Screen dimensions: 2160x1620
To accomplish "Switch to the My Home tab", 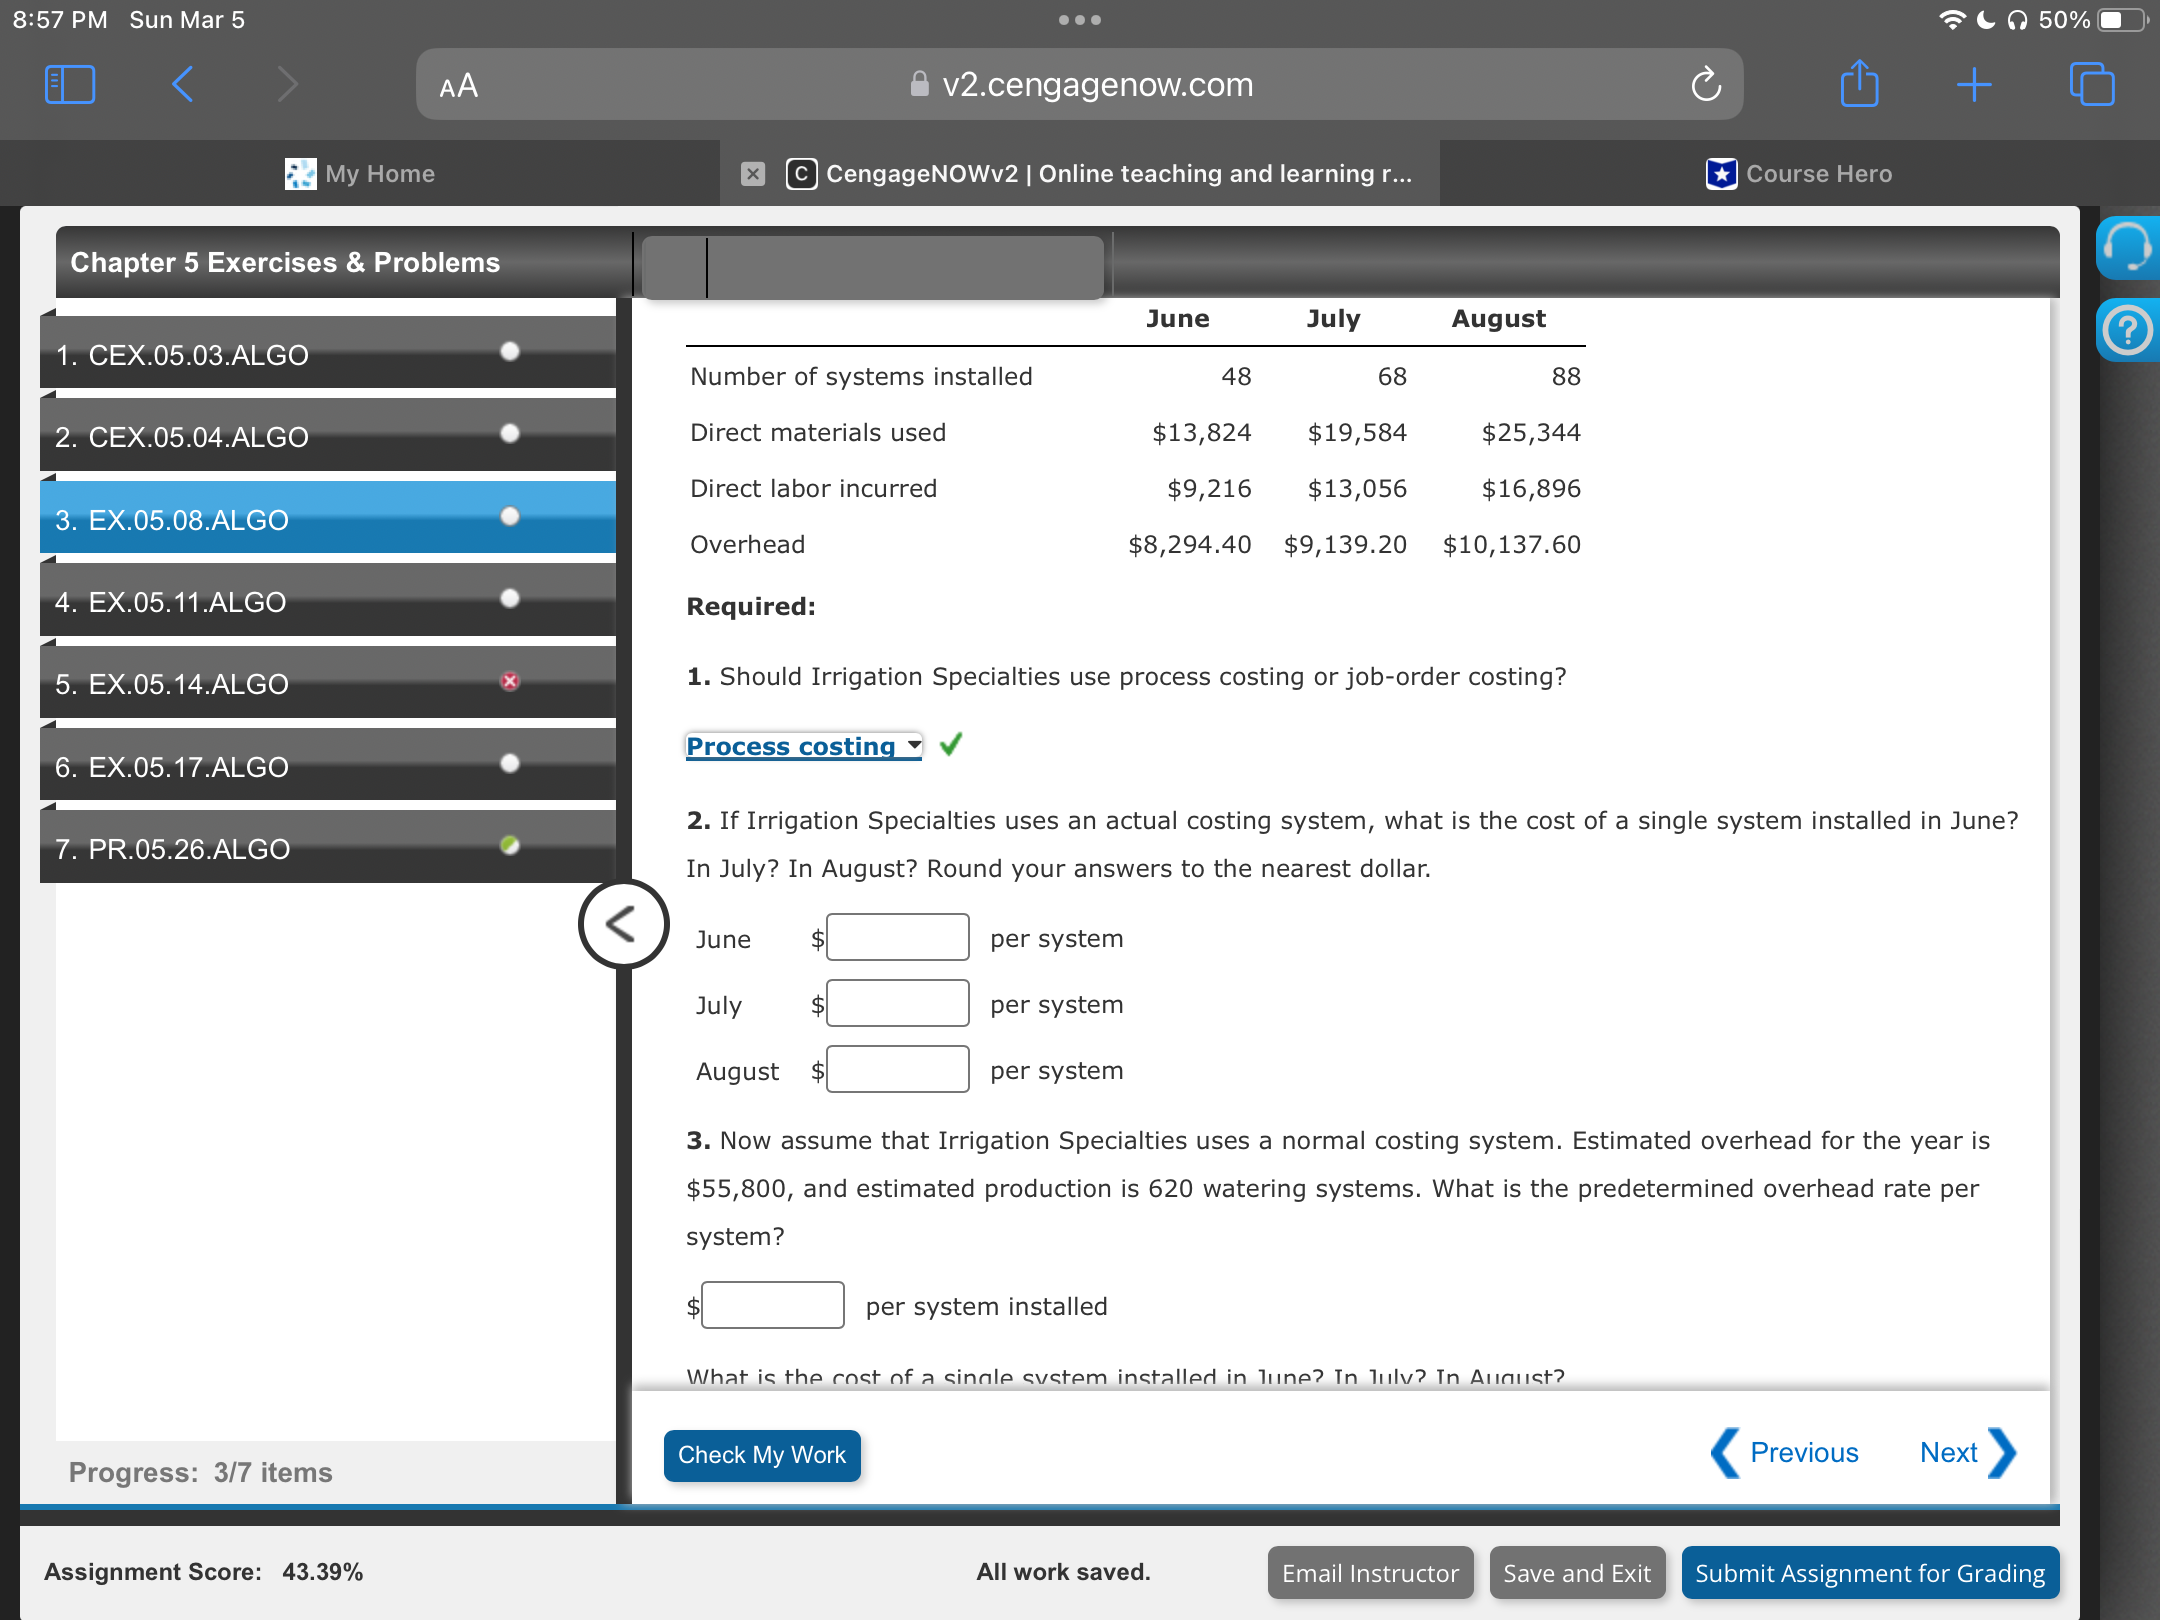I will pyautogui.click(x=360, y=174).
